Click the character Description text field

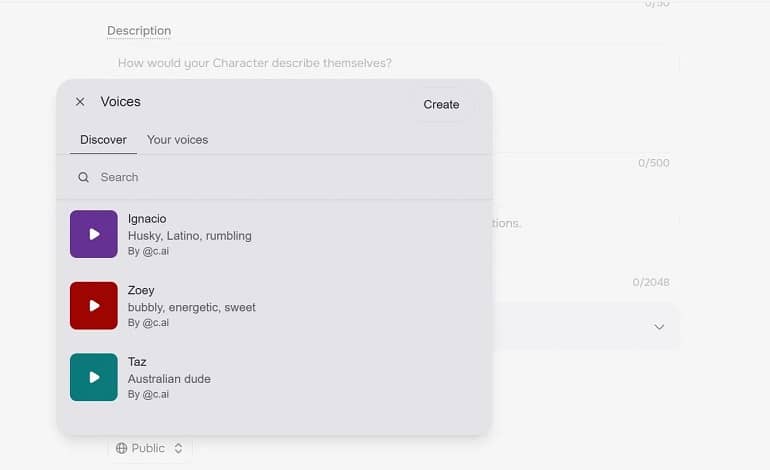click(x=393, y=63)
